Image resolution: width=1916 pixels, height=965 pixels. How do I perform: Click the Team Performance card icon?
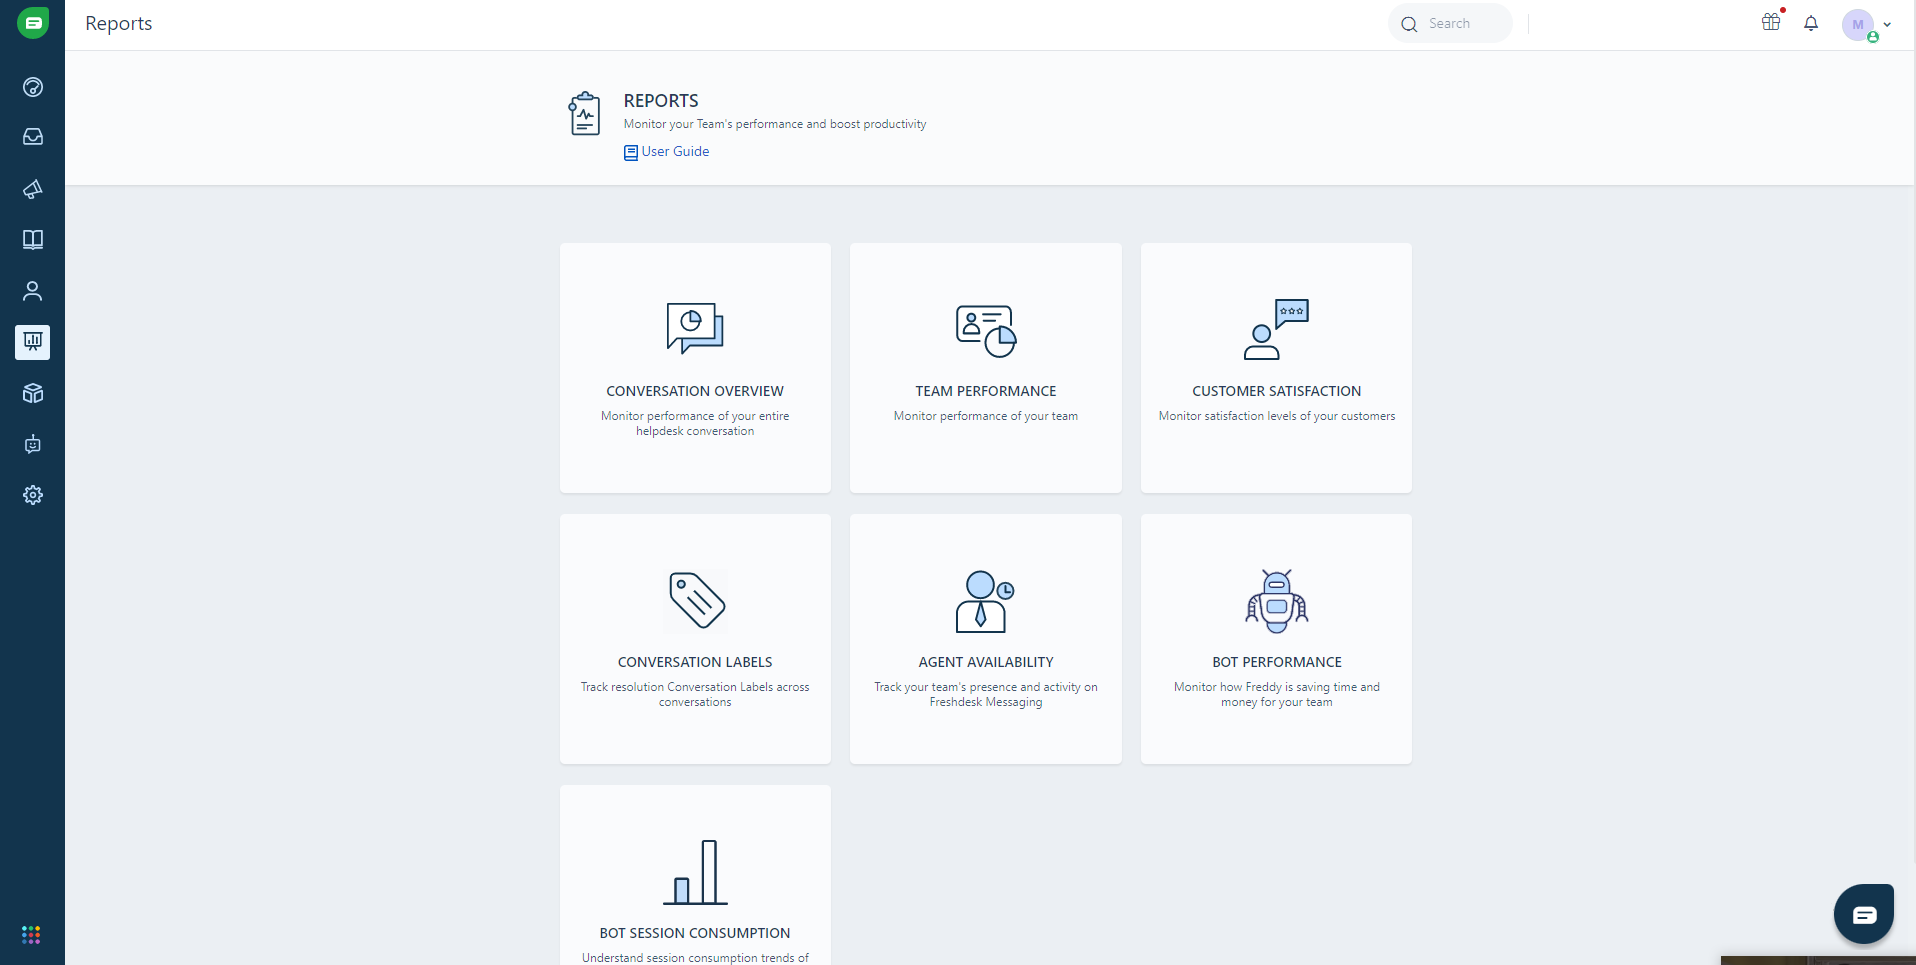click(x=986, y=331)
